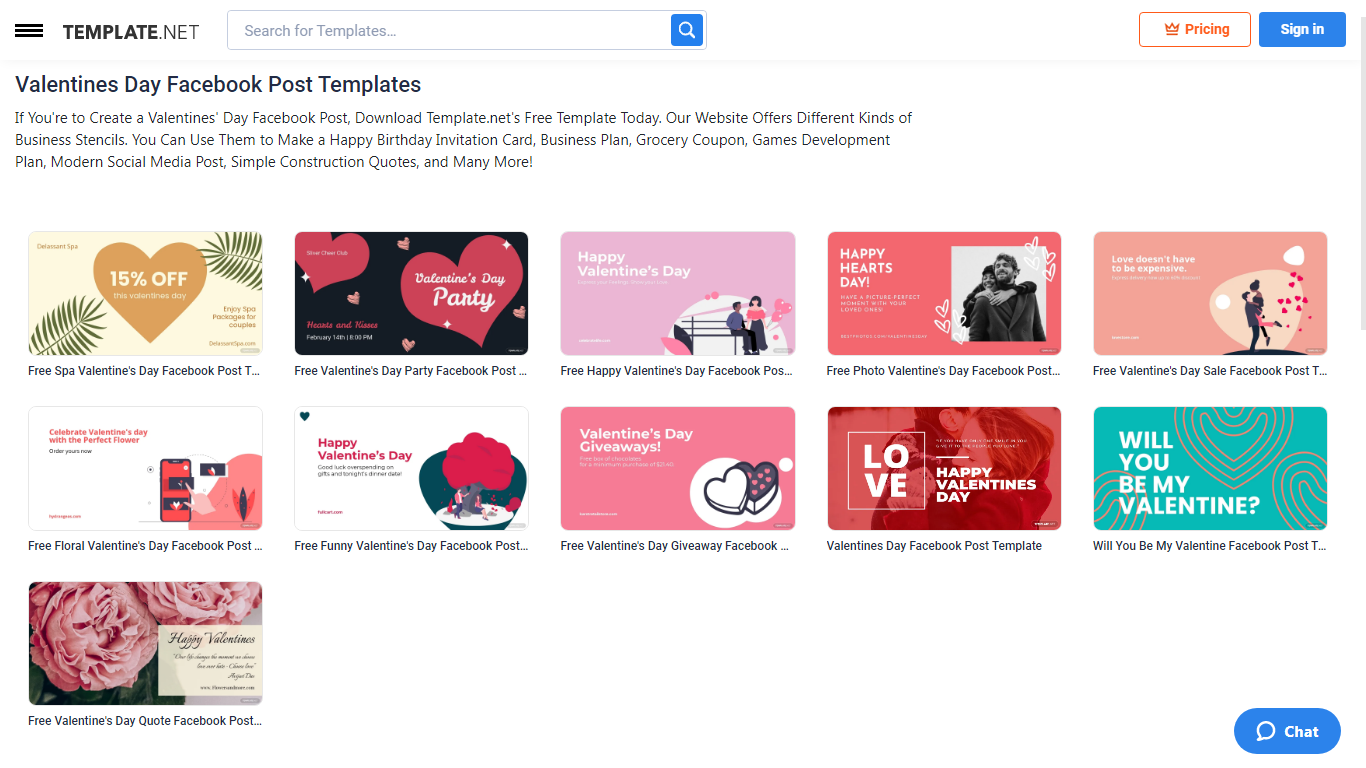Open the 'Love doesn't have to be expensive' thumbnail
1366x768 pixels.
point(1210,293)
